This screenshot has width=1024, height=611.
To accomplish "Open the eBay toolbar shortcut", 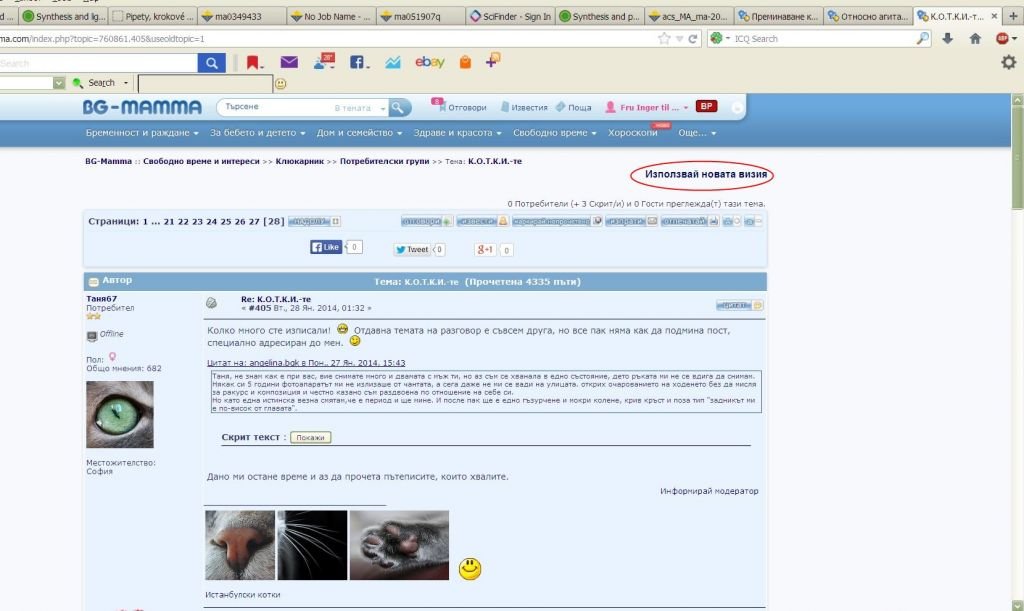I will tap(430, 62).
